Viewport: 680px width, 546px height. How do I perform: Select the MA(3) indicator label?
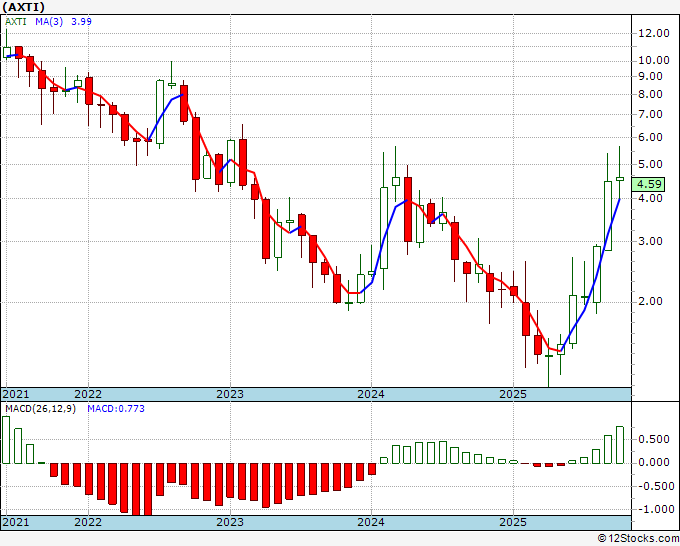(49, 21)
